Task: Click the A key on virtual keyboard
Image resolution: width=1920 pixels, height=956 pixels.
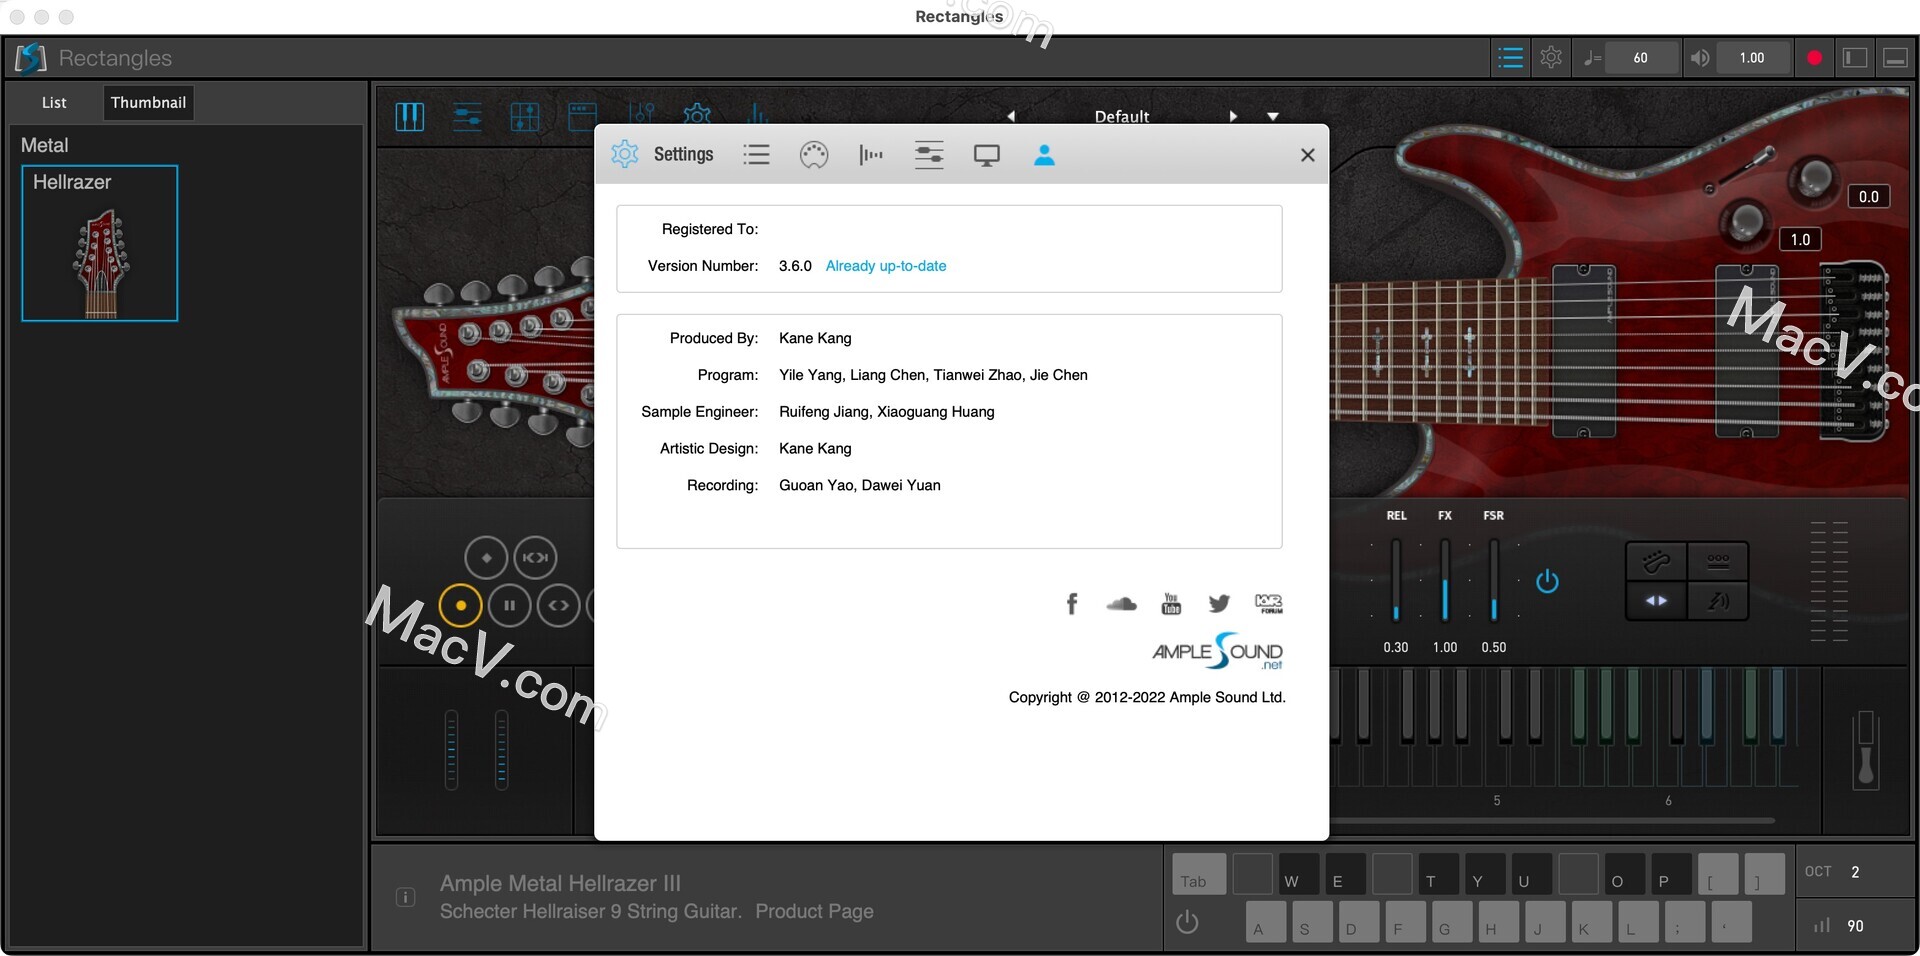Action: [x=1266, y=922]
